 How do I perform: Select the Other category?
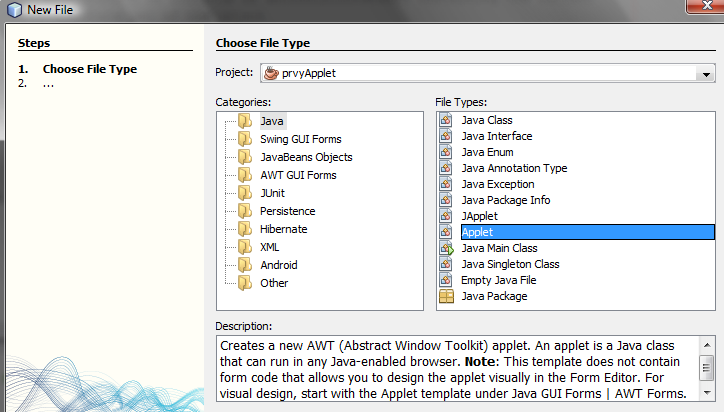click(x=274, y=283)
